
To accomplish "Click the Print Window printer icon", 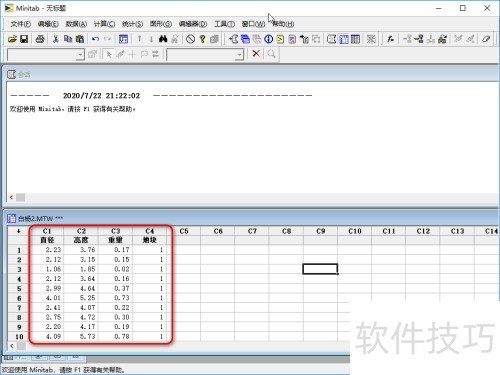I will pos(40,39).
